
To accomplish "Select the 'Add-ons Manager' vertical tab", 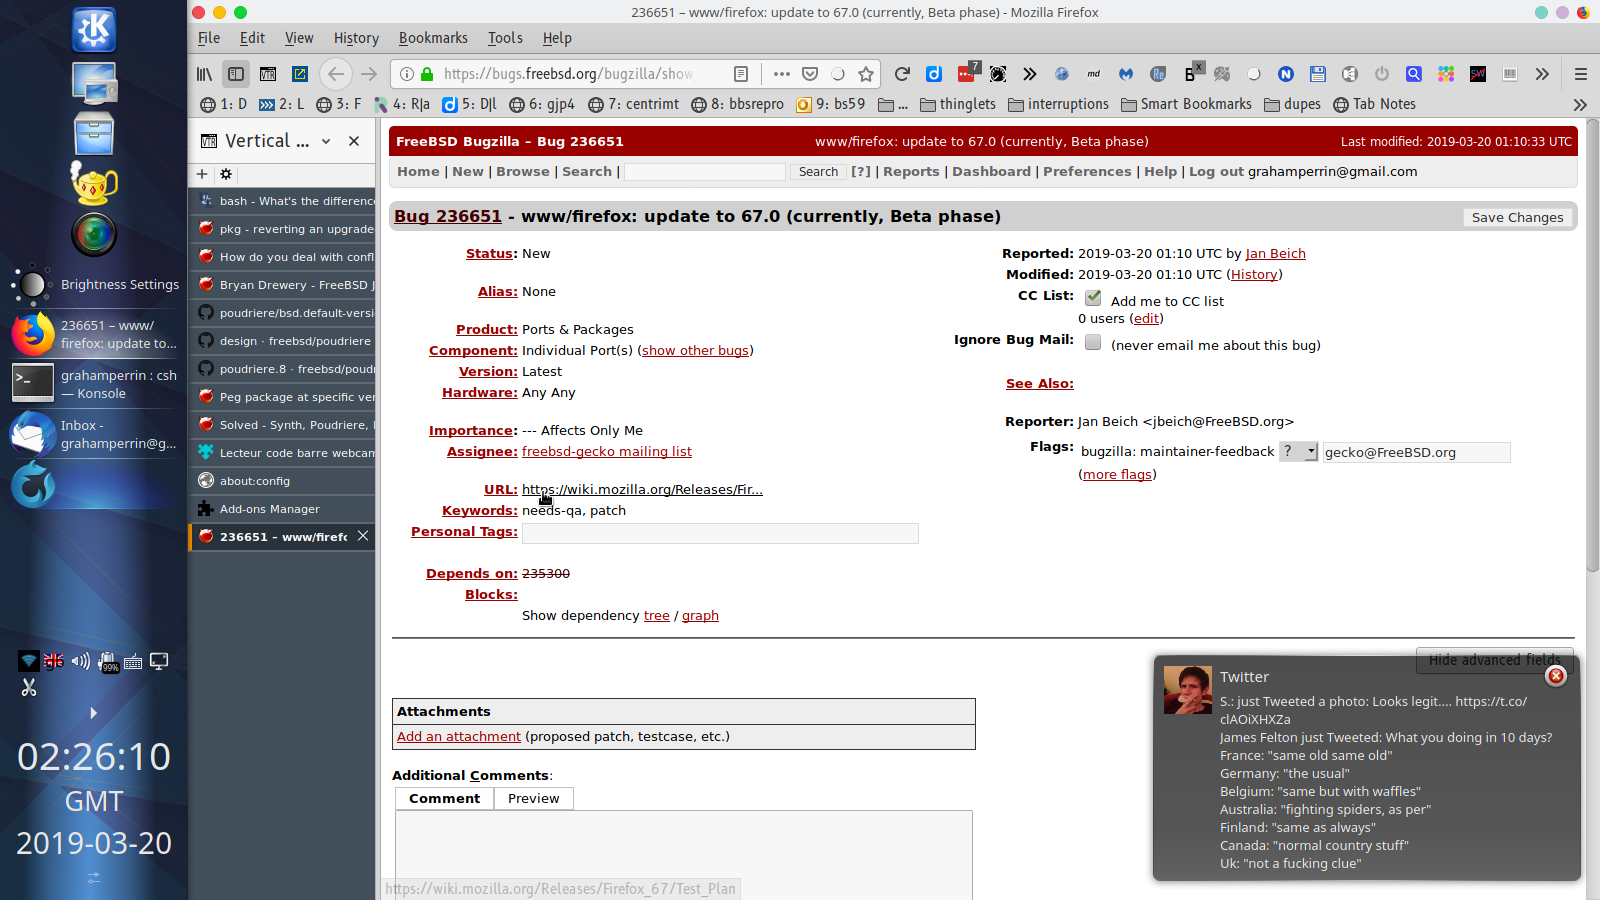I will point(283,509).
